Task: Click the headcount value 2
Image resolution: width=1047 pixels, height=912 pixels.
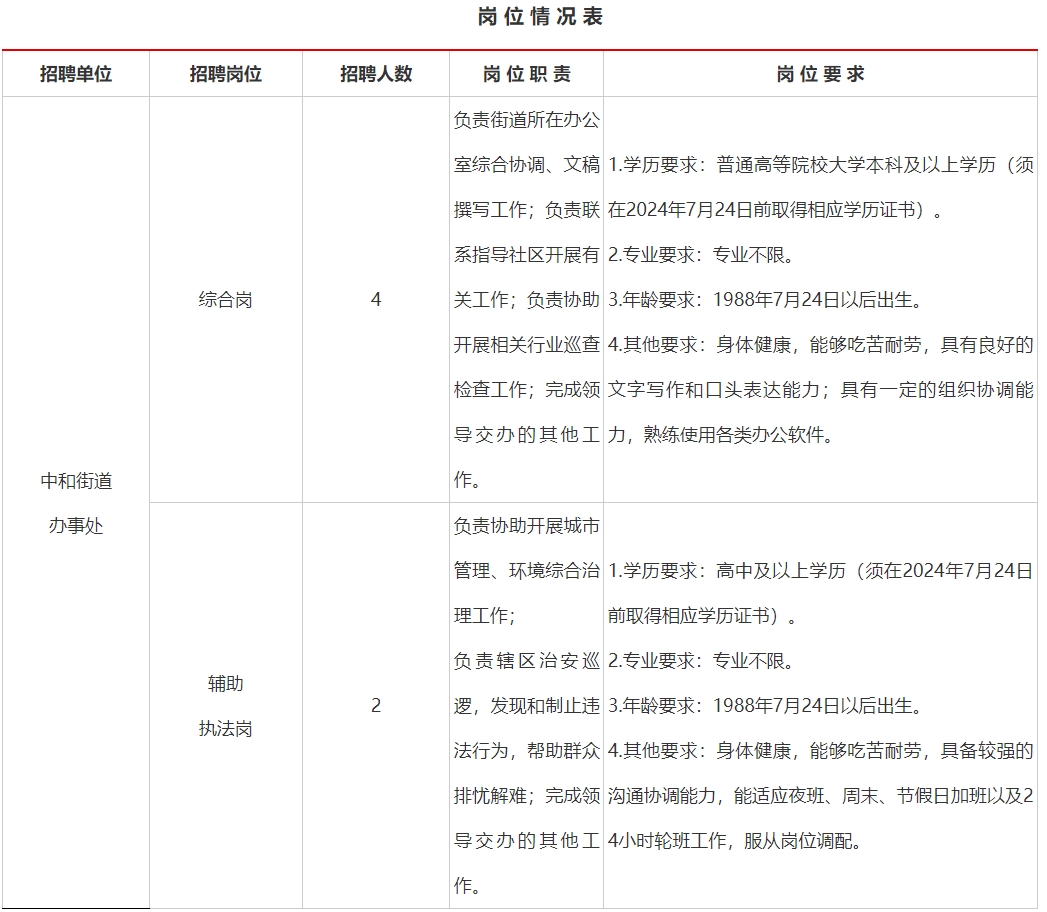Action: click(376, 706)
